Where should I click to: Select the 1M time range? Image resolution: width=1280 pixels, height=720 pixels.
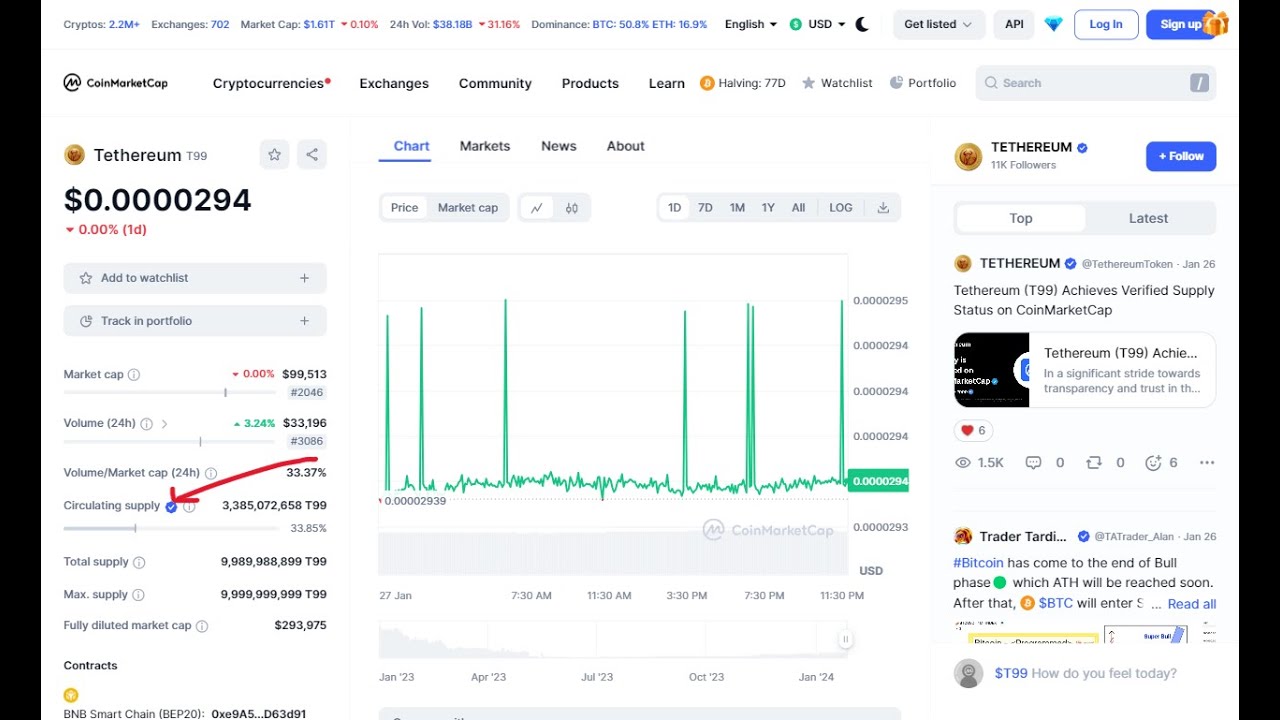(737, 208)
